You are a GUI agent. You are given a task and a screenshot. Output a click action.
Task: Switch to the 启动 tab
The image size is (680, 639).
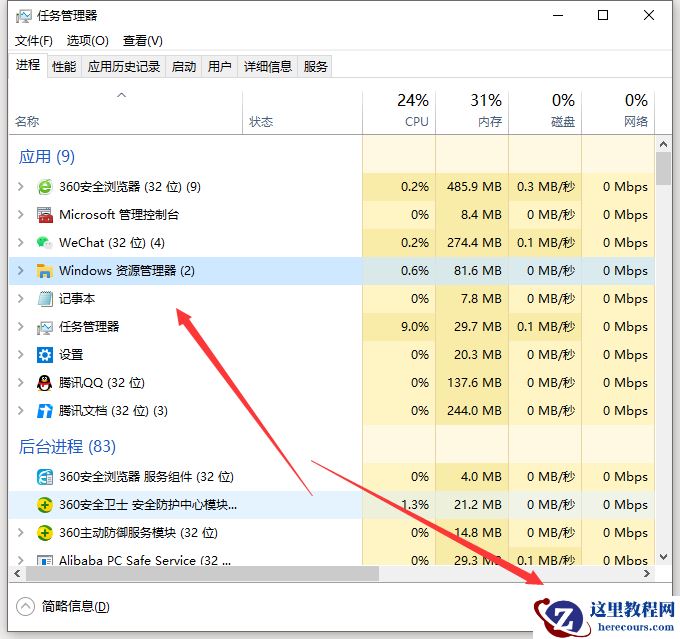point(184,67)
